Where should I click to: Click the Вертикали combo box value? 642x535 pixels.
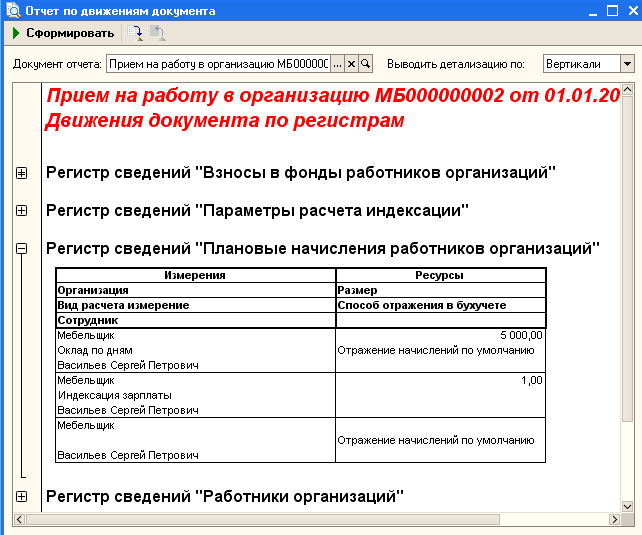click(581, 64)
